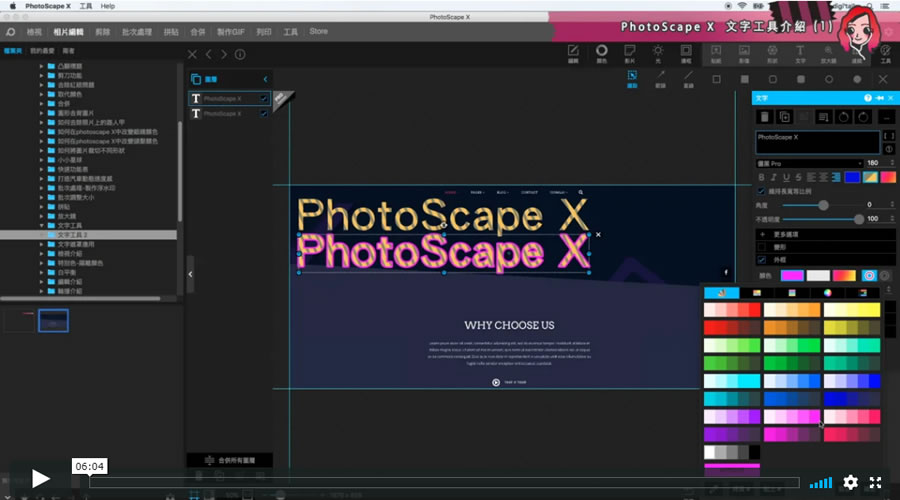Enable the 變形 checkbox

click(x=761, y=246)
